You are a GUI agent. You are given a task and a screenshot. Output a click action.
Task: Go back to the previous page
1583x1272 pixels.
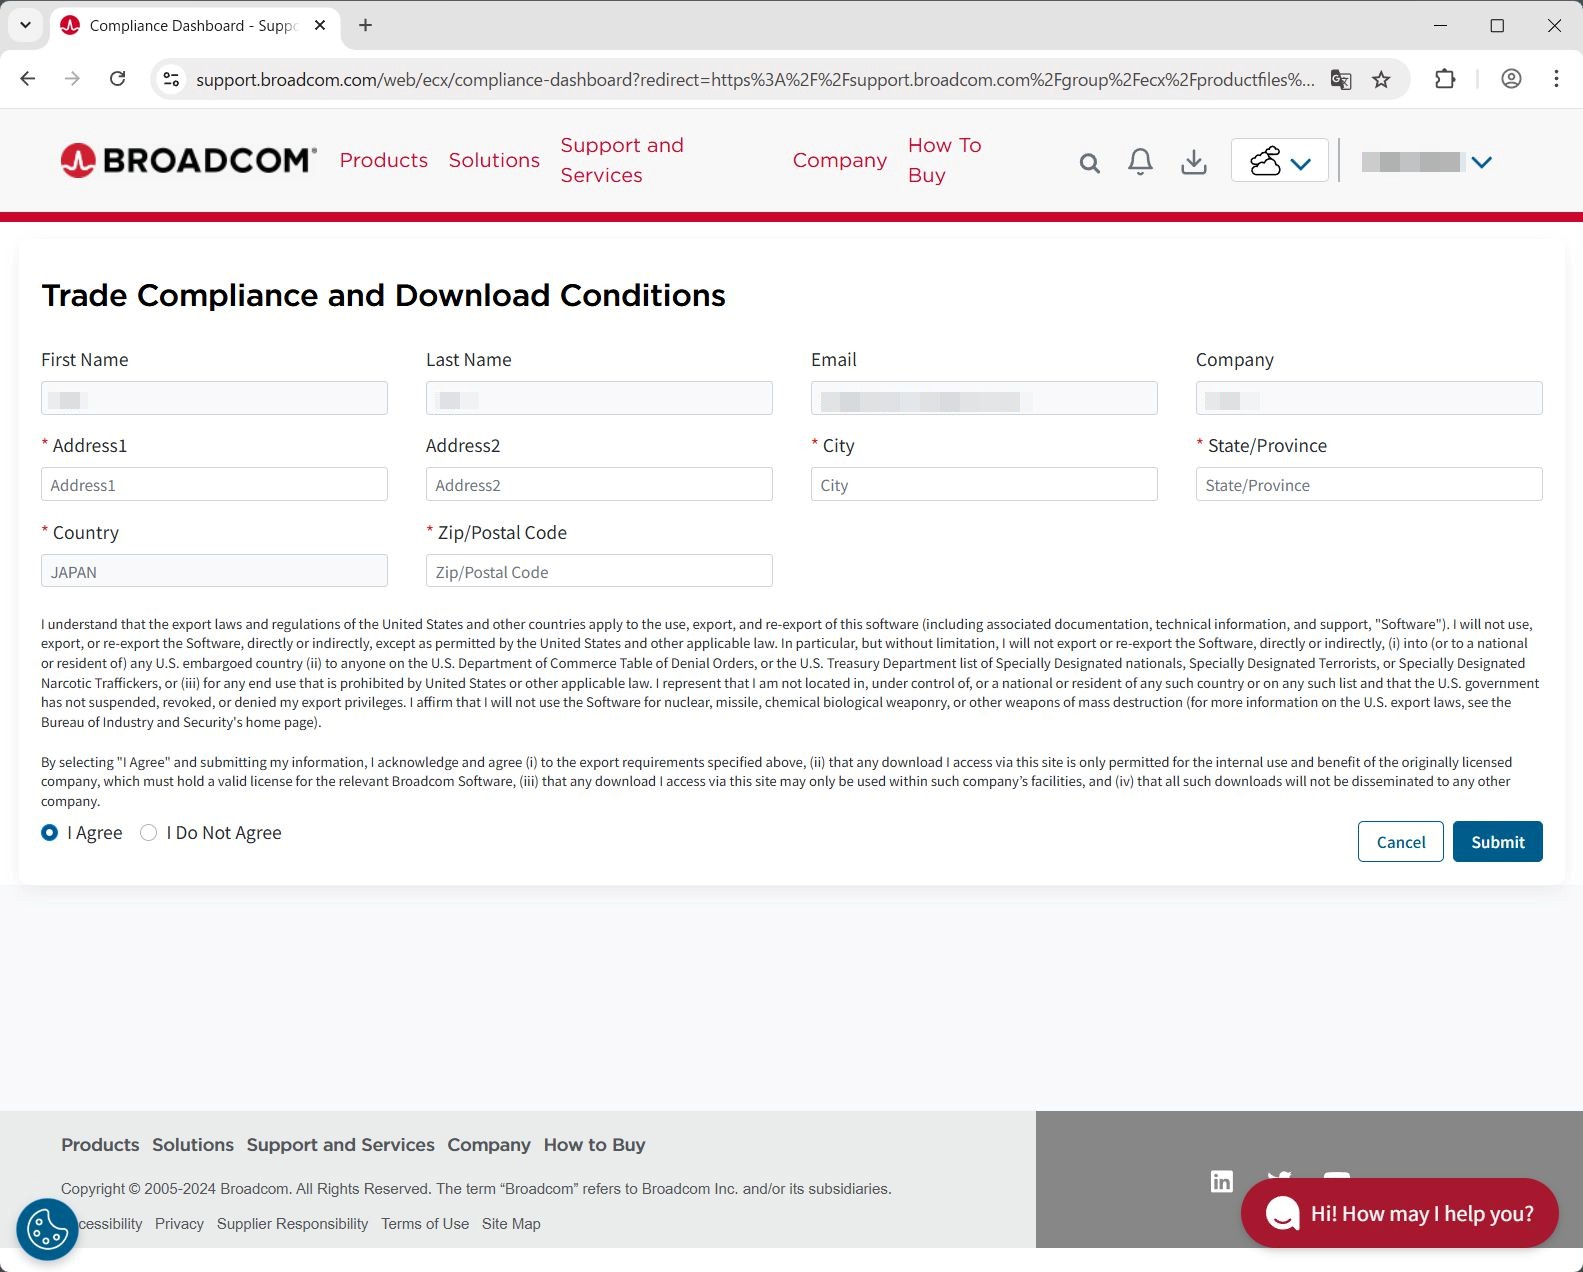(x=28, y=79)
